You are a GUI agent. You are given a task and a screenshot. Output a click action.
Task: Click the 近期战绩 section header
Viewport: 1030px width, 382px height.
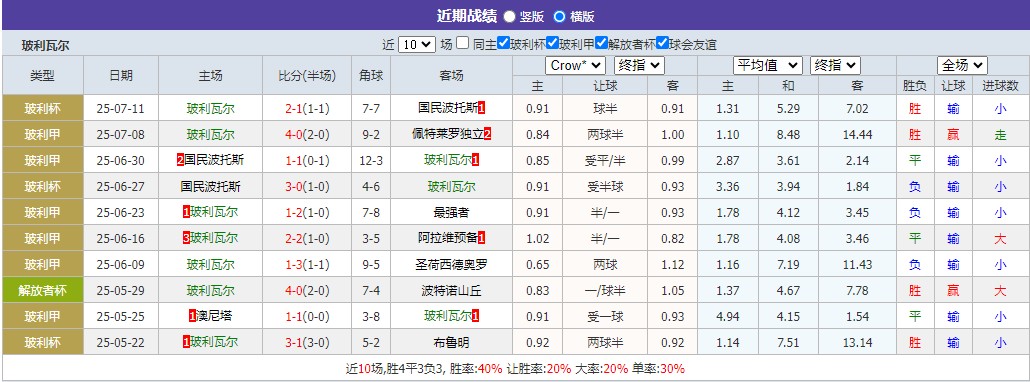[x=466, y=16]
